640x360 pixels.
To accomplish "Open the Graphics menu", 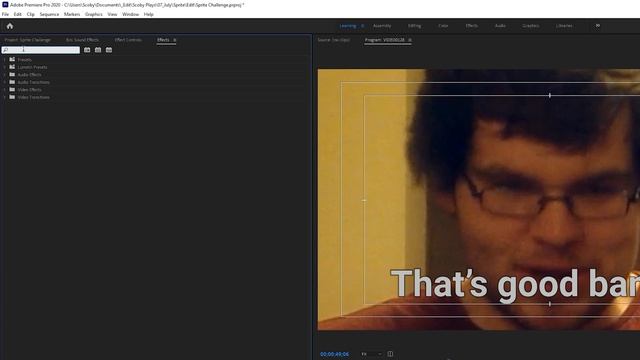I will (x=93, y=14).
